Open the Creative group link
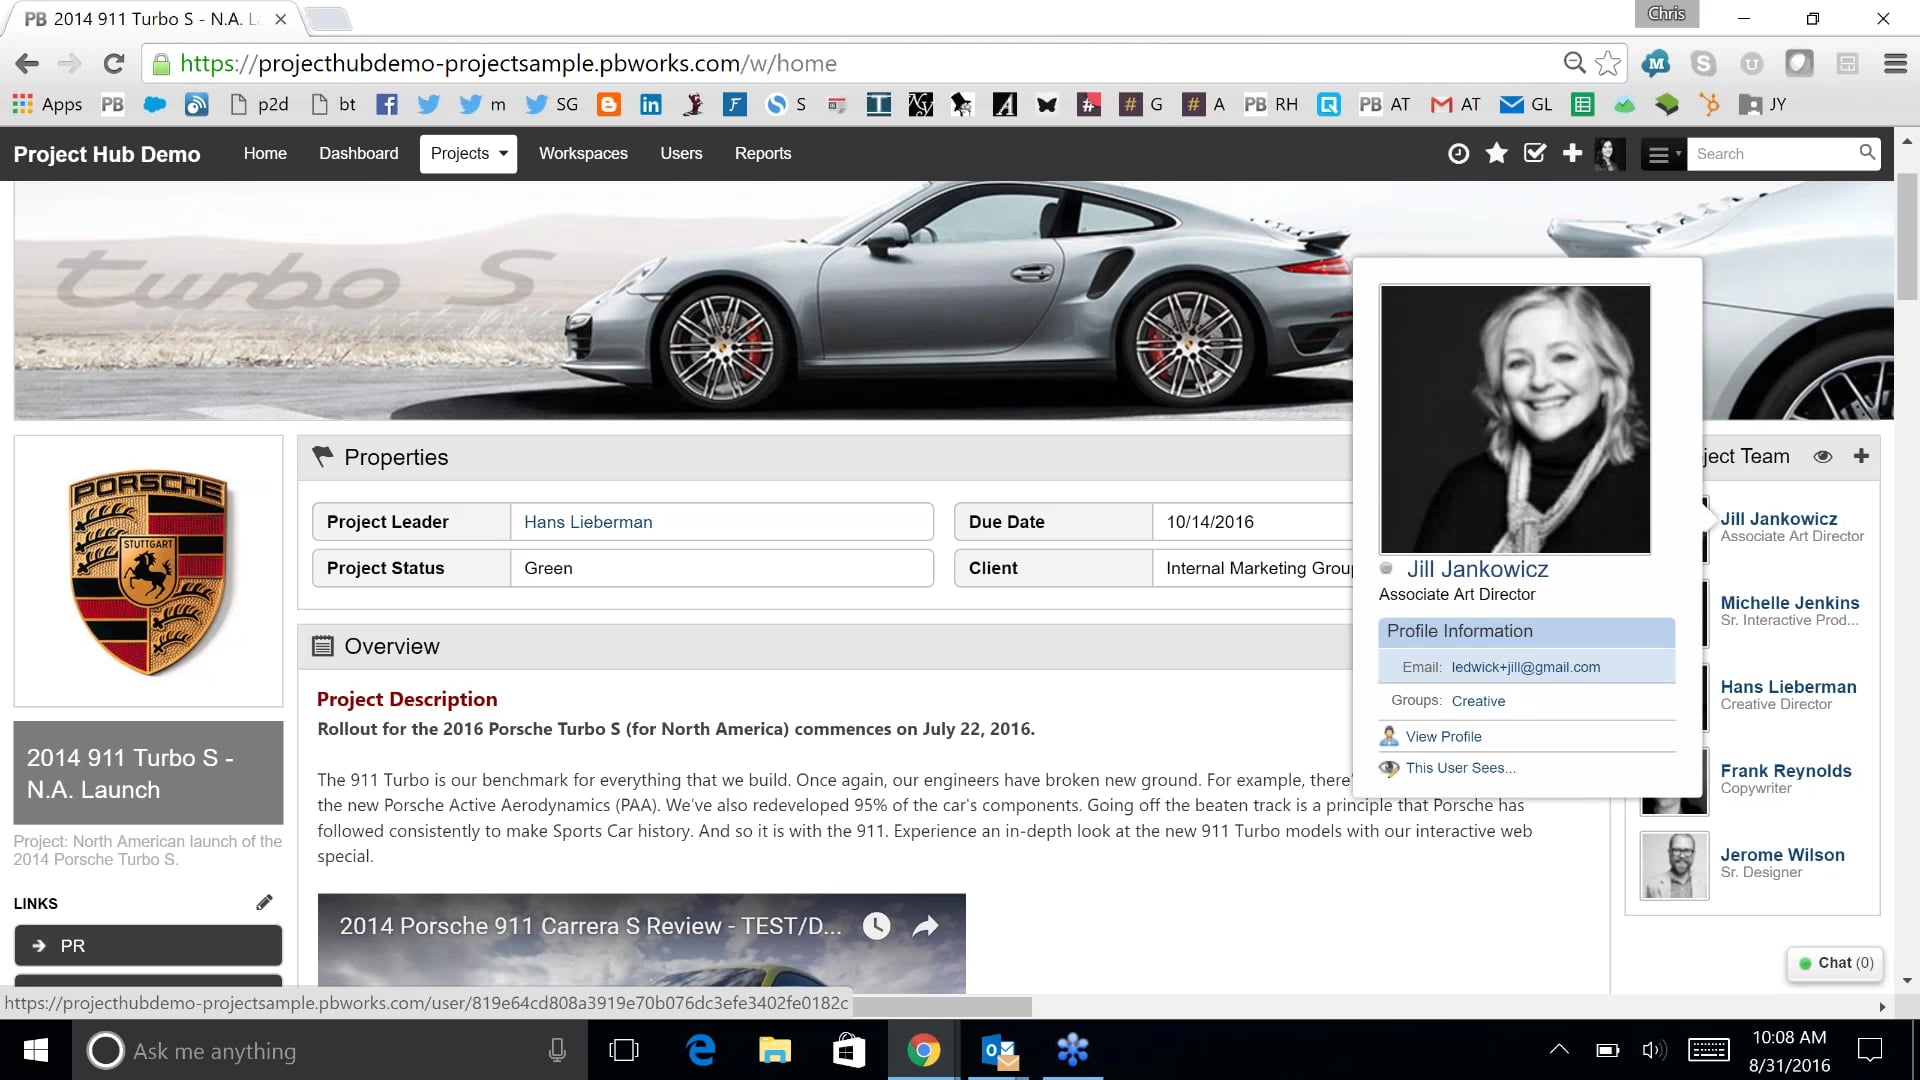This screenshot has height=1080, width=1920. coord(1478,701)
